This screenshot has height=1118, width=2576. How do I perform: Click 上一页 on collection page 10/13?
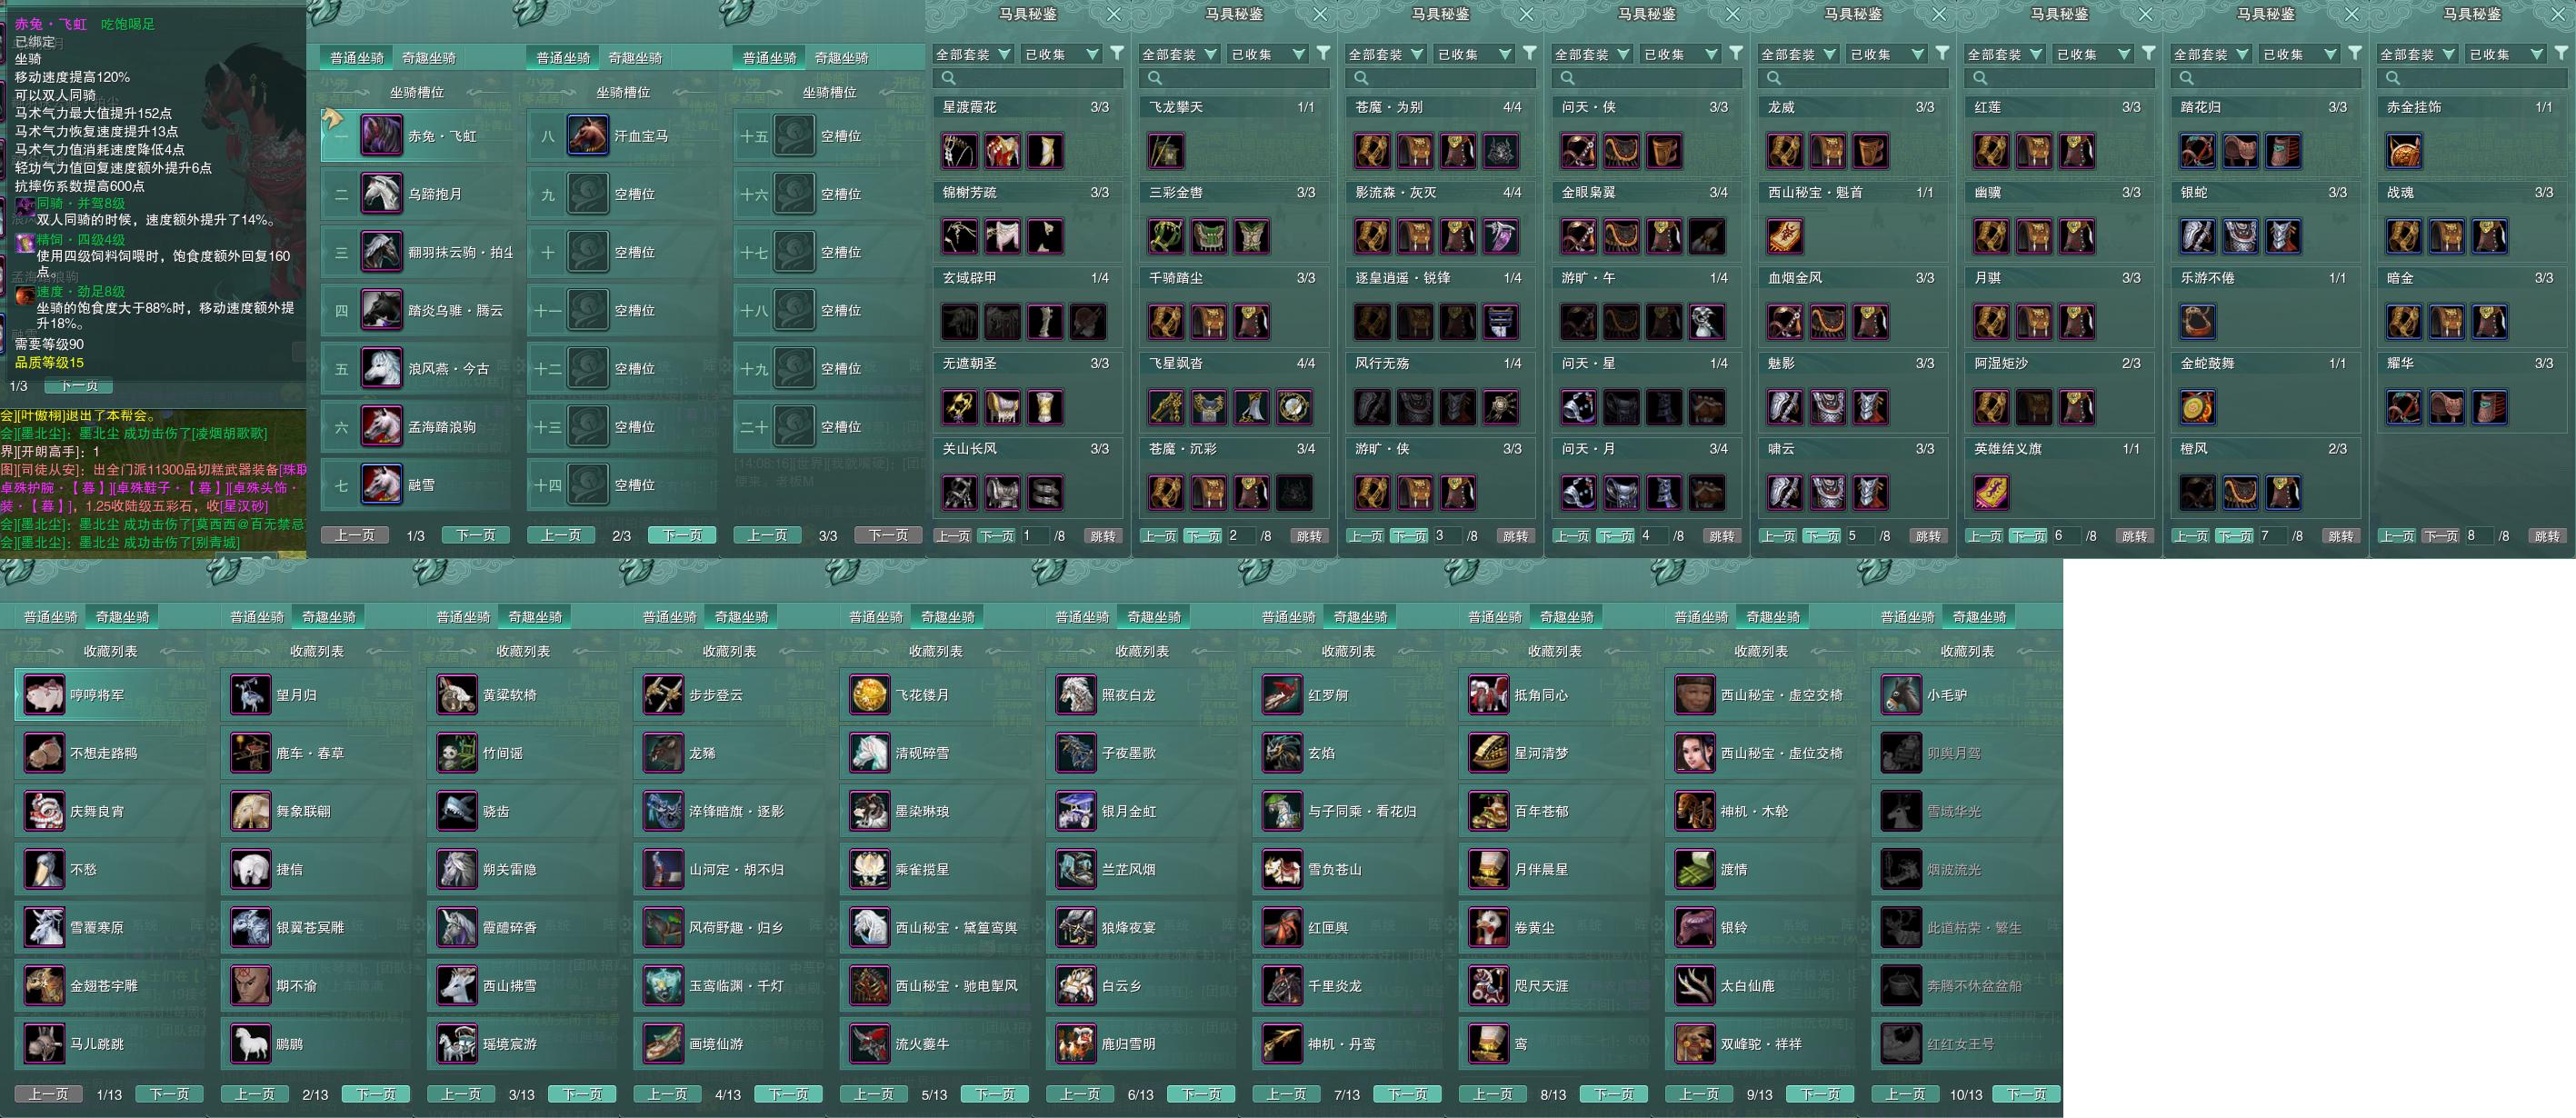click(1905, 1094)
